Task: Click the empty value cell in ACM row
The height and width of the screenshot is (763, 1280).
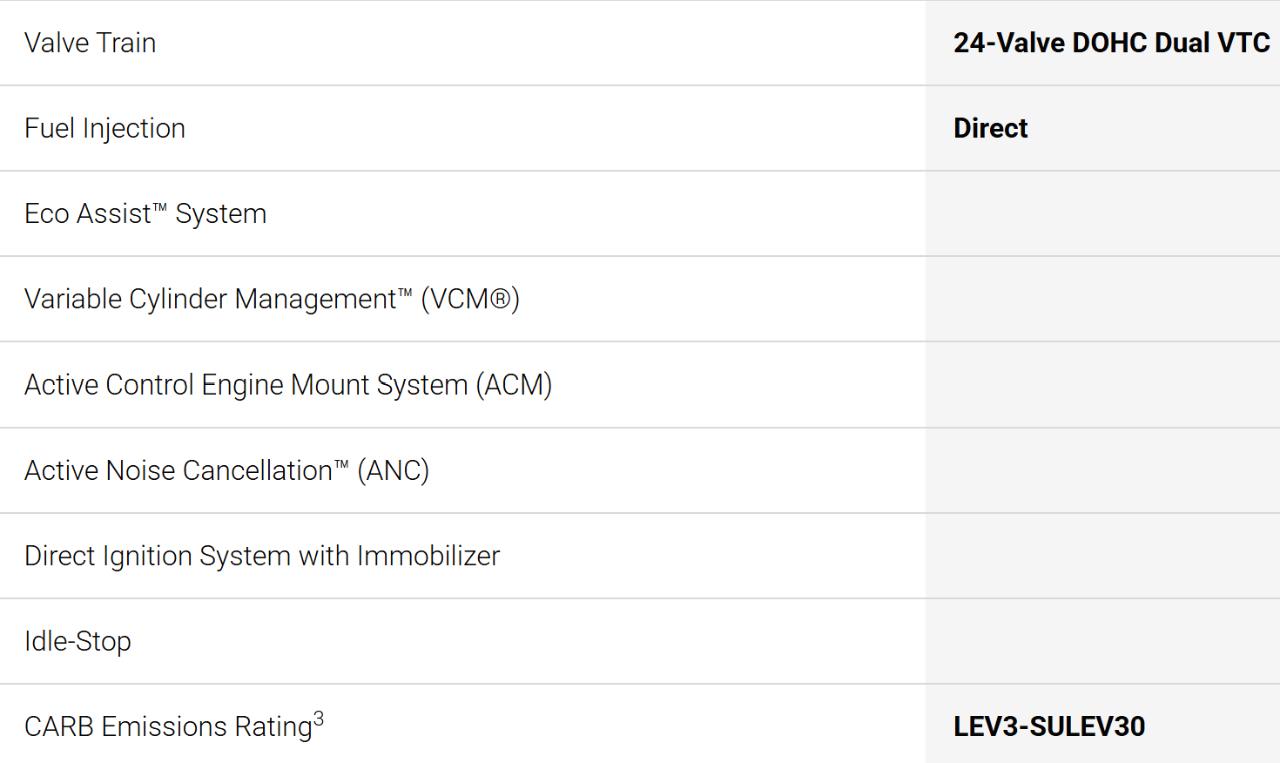Action: tap(1102, 385)
